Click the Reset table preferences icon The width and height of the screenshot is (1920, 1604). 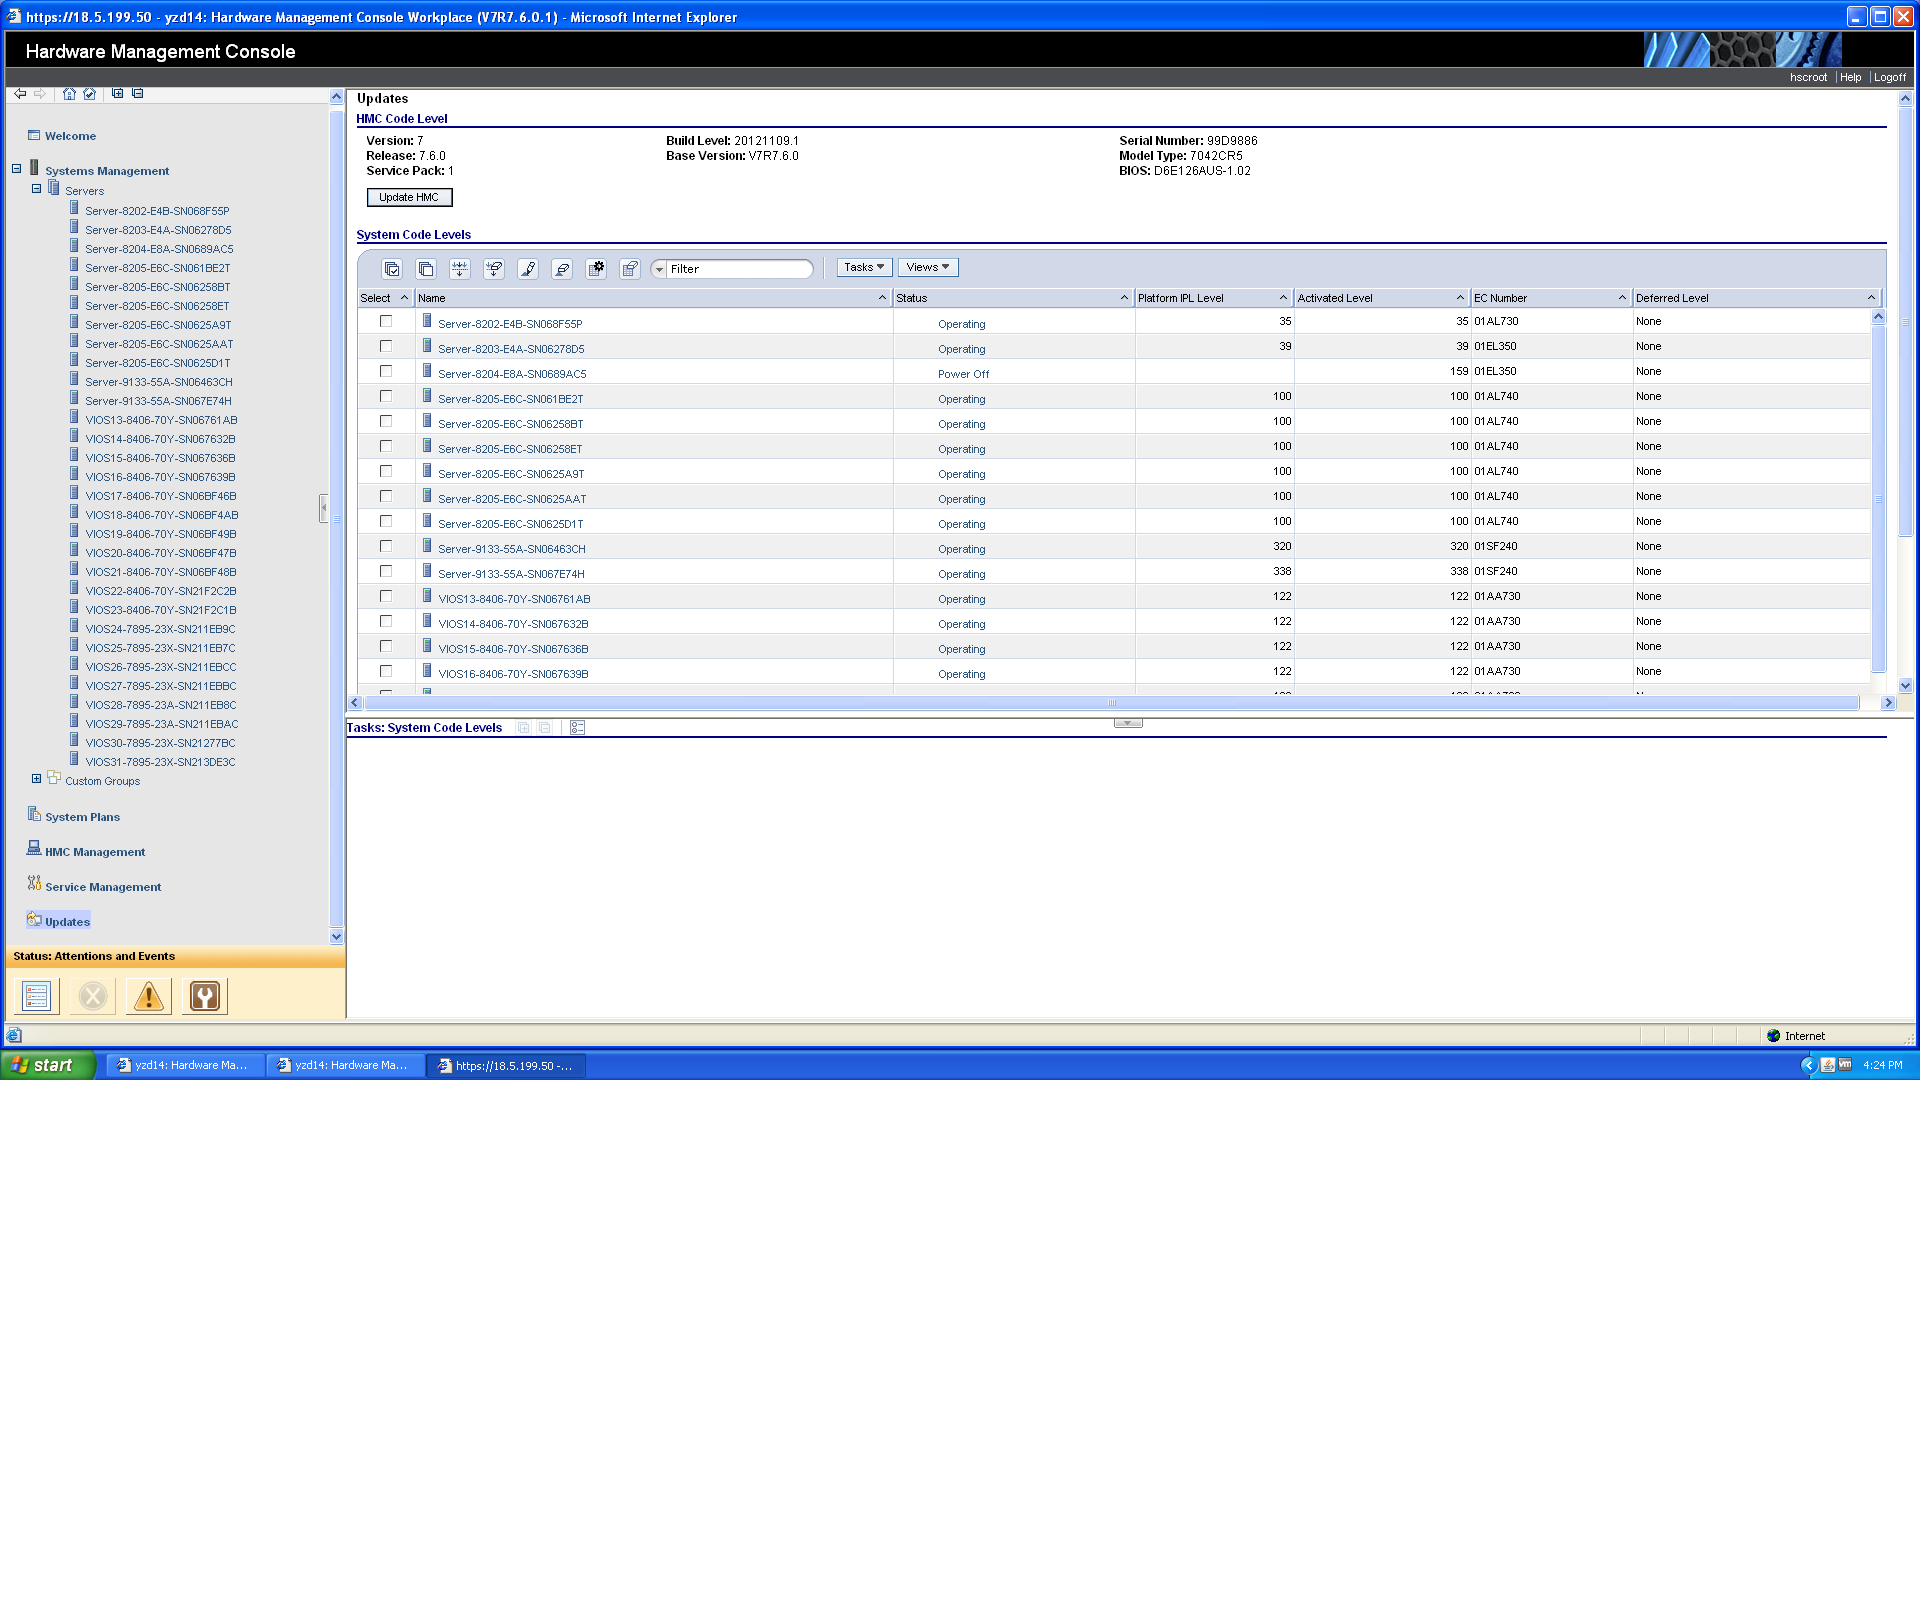point(630,269)
